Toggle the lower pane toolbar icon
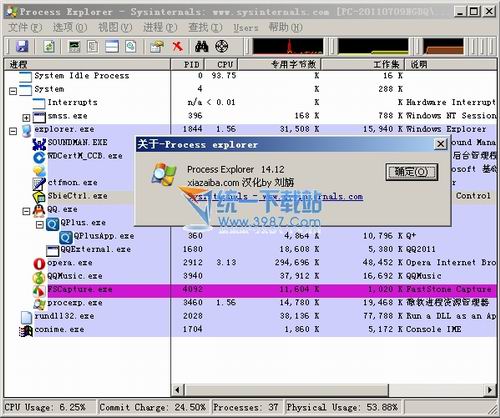500x418 pixels. point(112,46)
